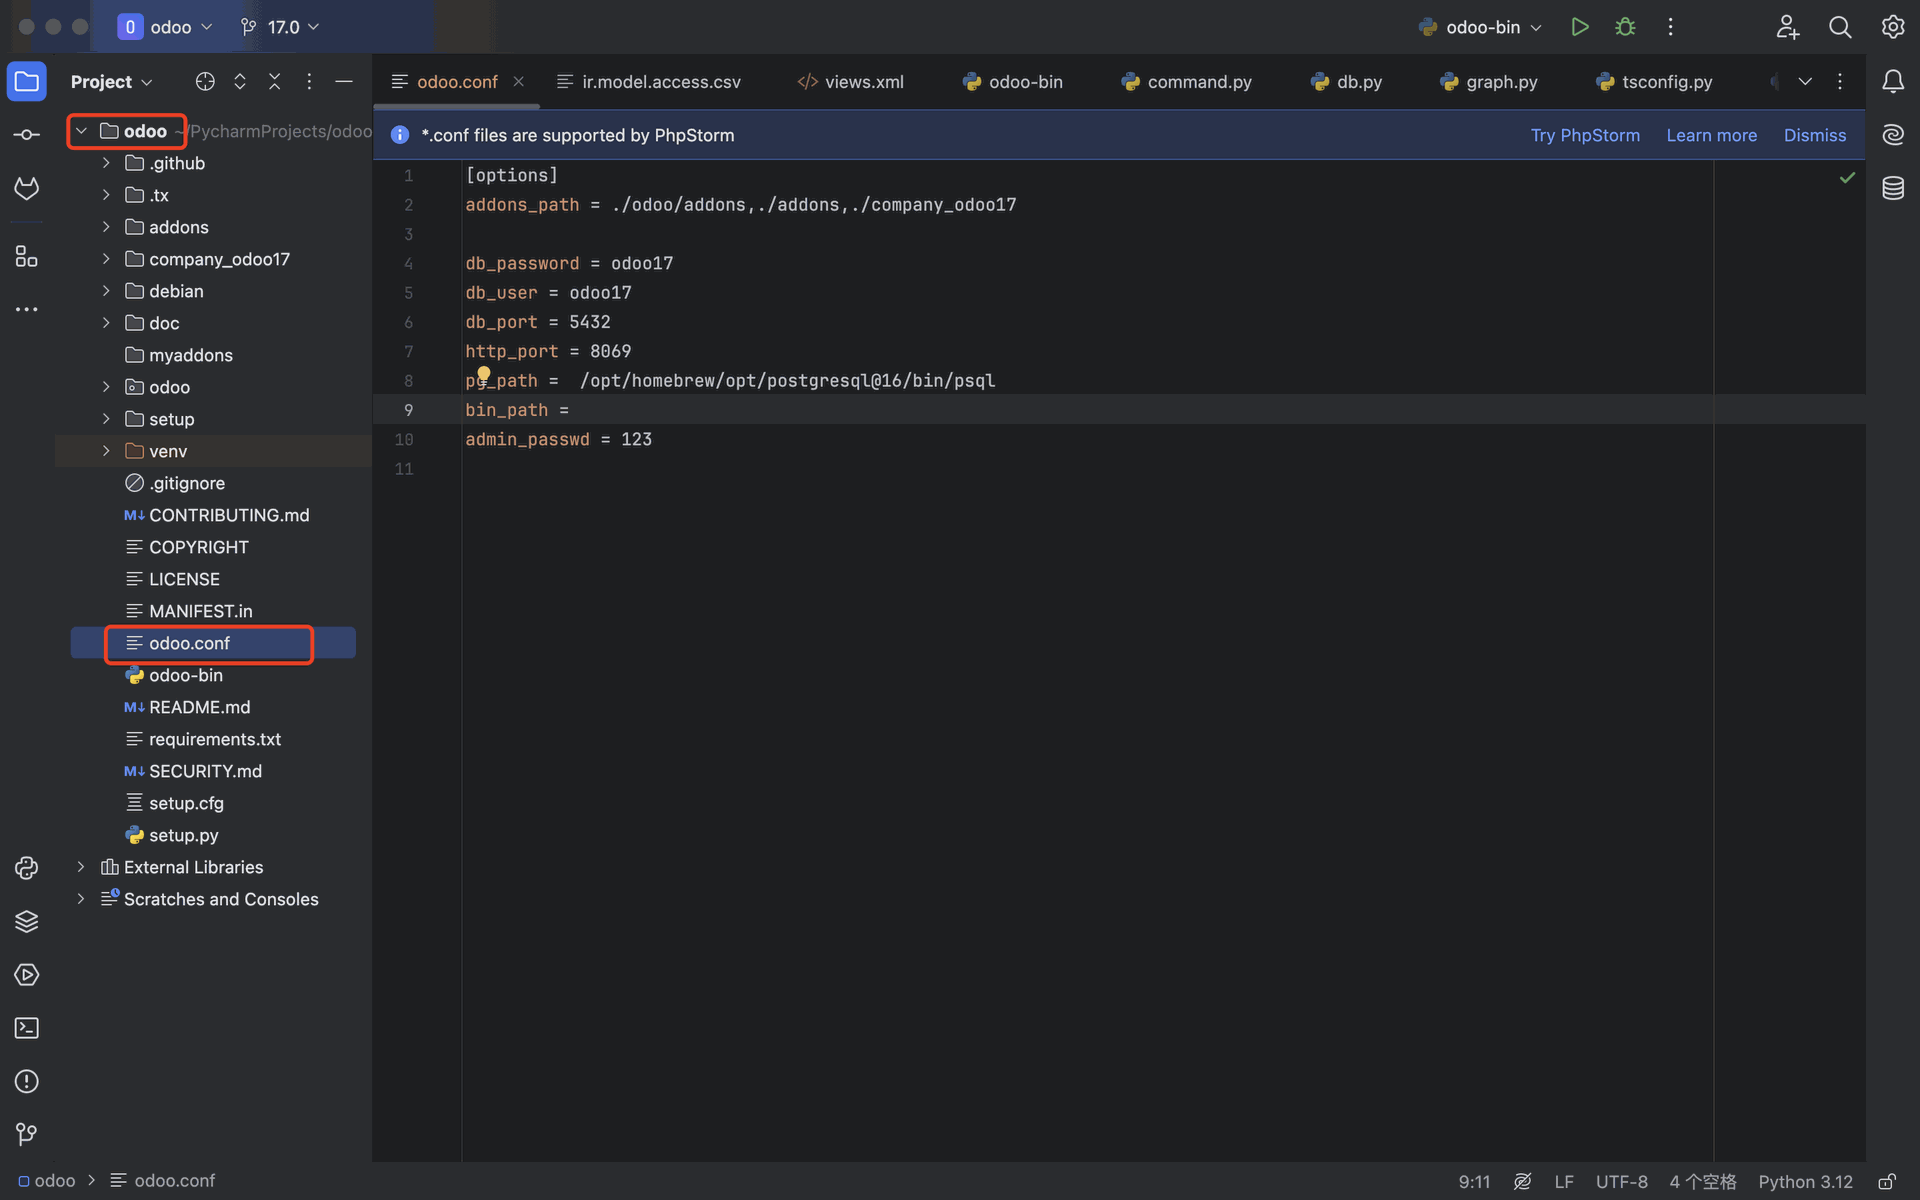Expand the .github folder
Screen dimensions: 1920x1200
click(106, 163)
